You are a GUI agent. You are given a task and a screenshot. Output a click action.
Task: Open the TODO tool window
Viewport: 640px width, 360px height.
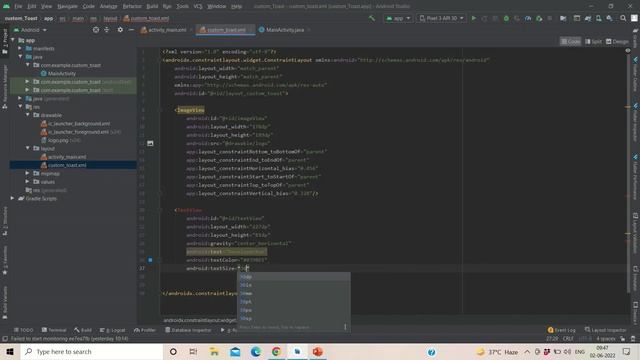pyautogui.click(x=24, y=330)
